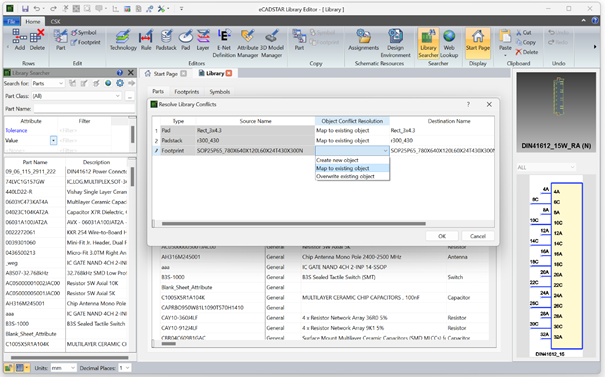Switch to the CSK ribbon tab

point(55,22)
